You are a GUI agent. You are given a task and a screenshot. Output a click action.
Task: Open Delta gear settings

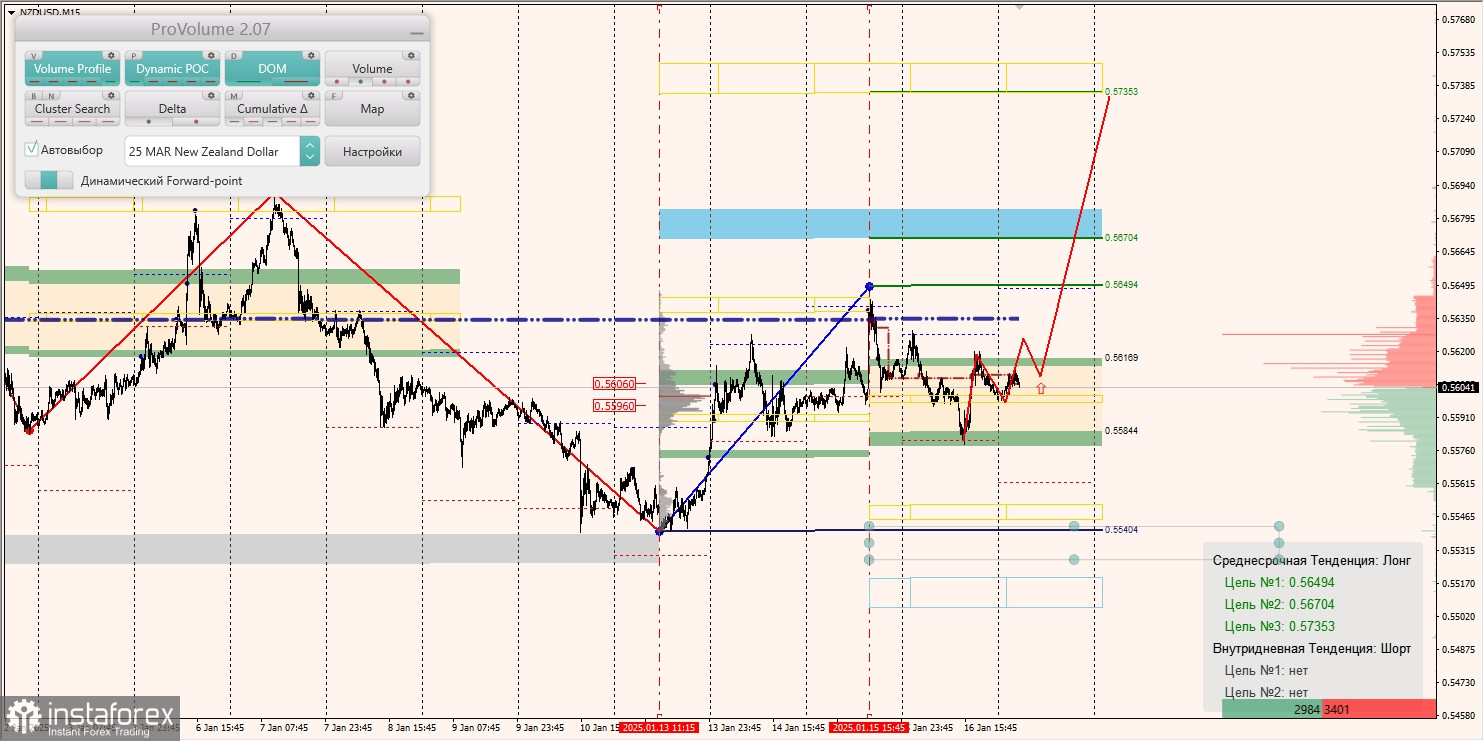coord(211,96)
